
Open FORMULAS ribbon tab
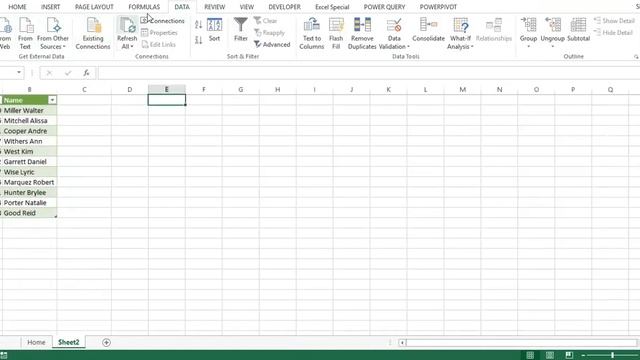144,7
